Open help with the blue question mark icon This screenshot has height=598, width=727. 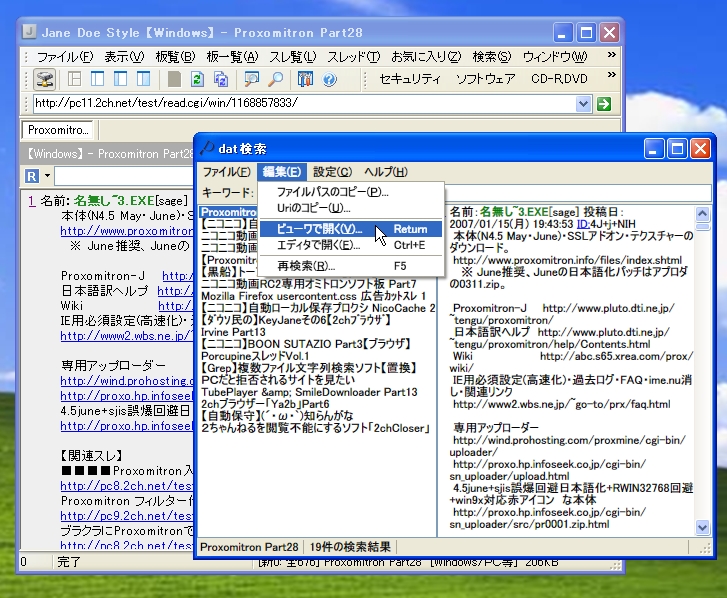click(x=329, y=79)
